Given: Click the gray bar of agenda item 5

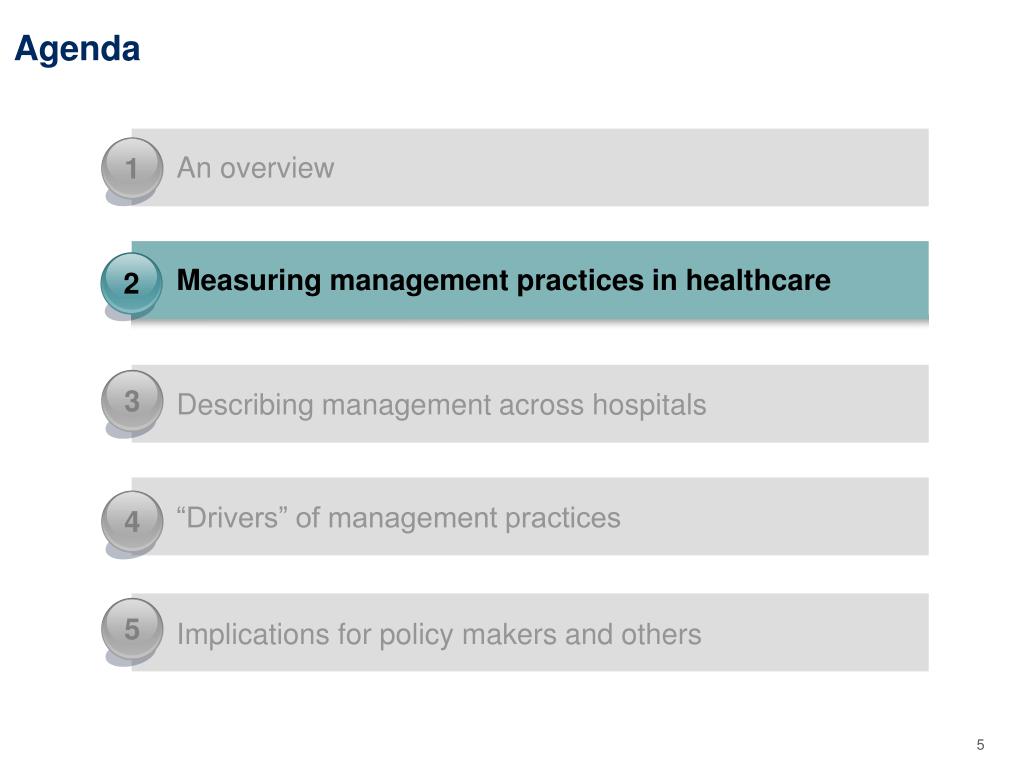Looking at the screenshot, I should point(530,632).
